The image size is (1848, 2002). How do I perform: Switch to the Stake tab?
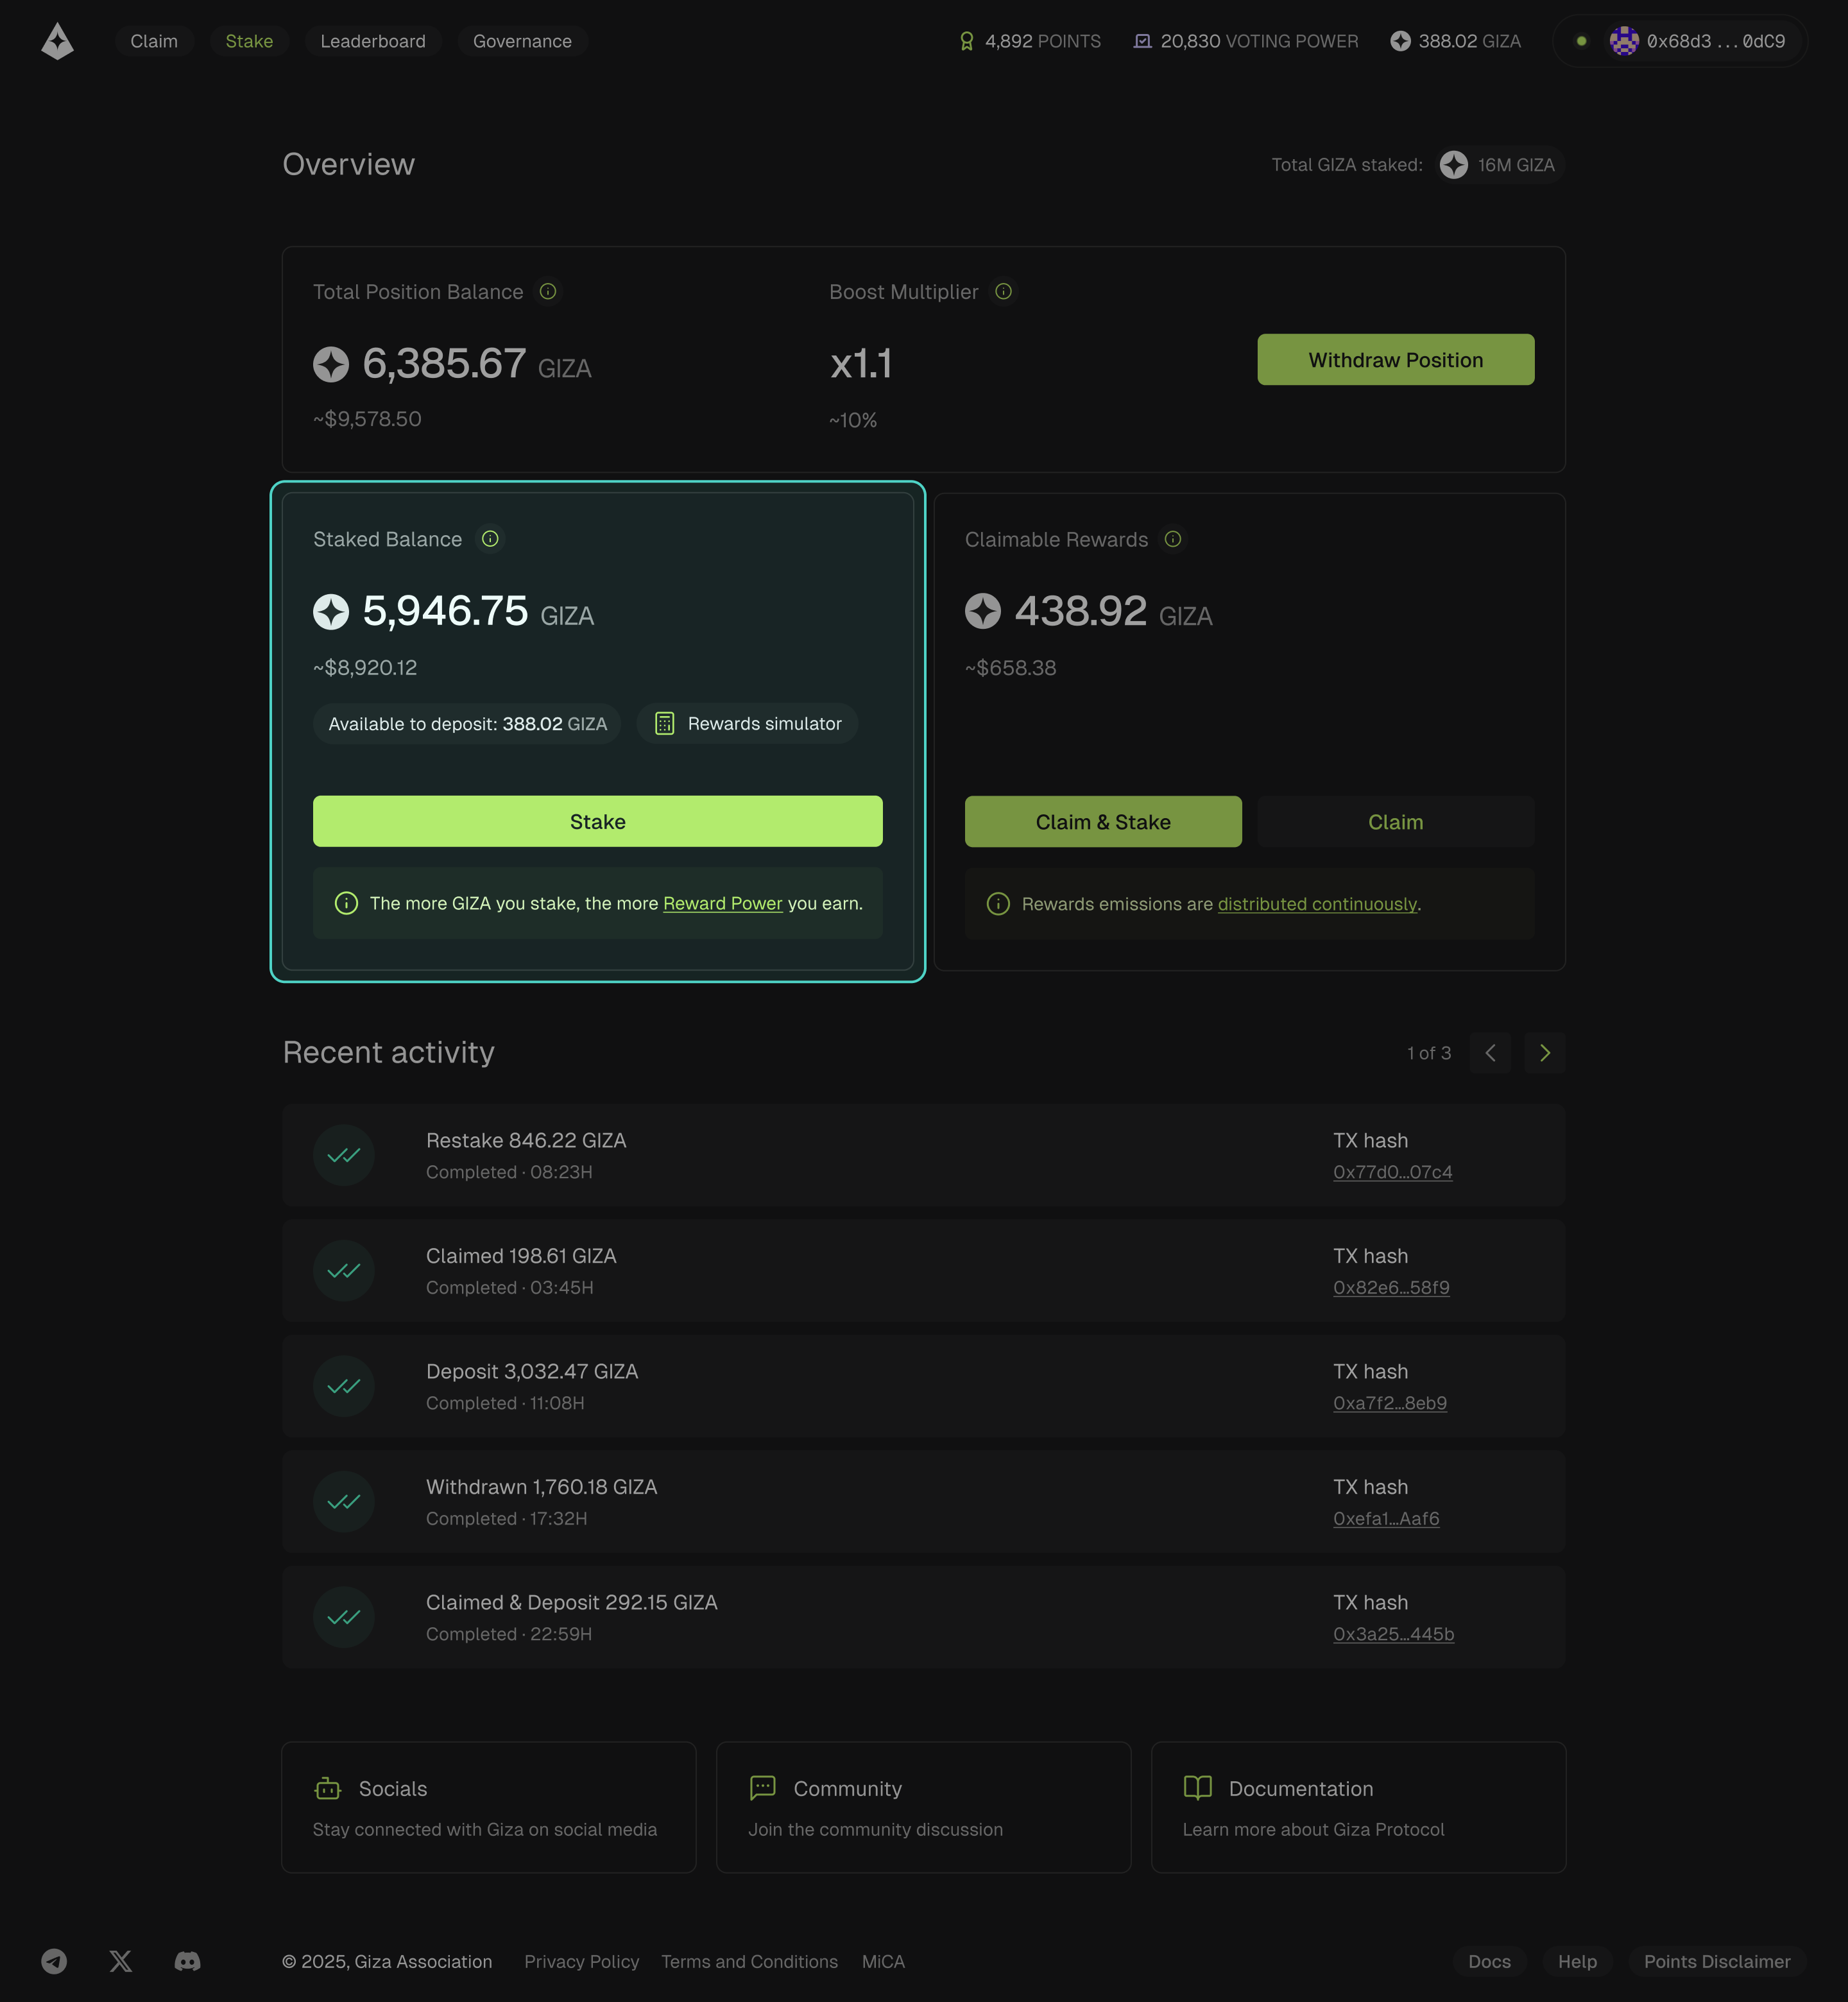(x=249, y=41)
